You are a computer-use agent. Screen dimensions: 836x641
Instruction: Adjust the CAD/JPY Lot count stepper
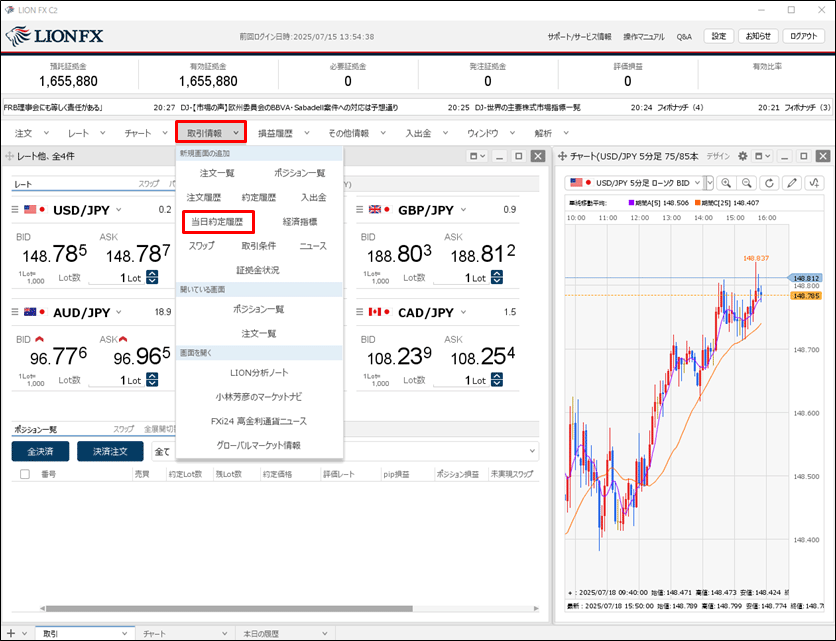[x=496, y=380]
